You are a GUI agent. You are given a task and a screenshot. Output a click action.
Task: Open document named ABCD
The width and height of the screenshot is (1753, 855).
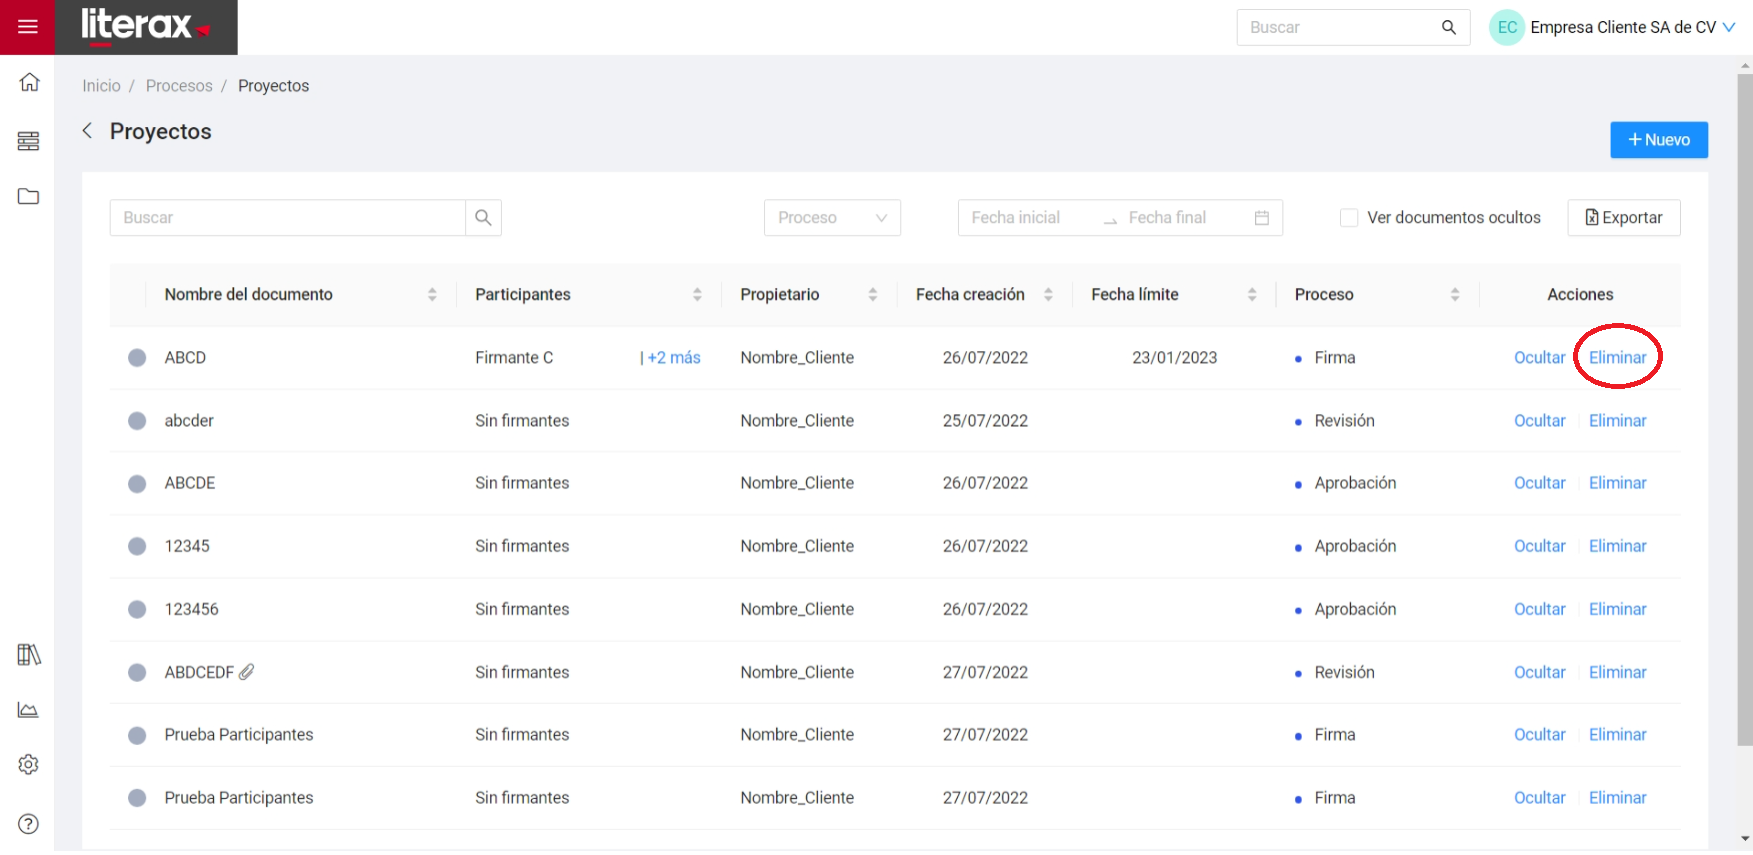click(x=185, y=357)
